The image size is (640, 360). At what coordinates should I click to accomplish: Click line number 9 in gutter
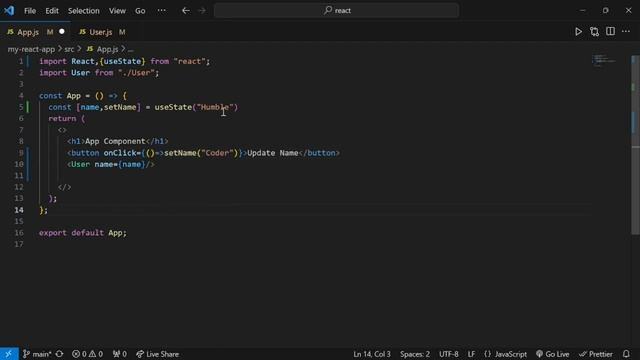21,153
